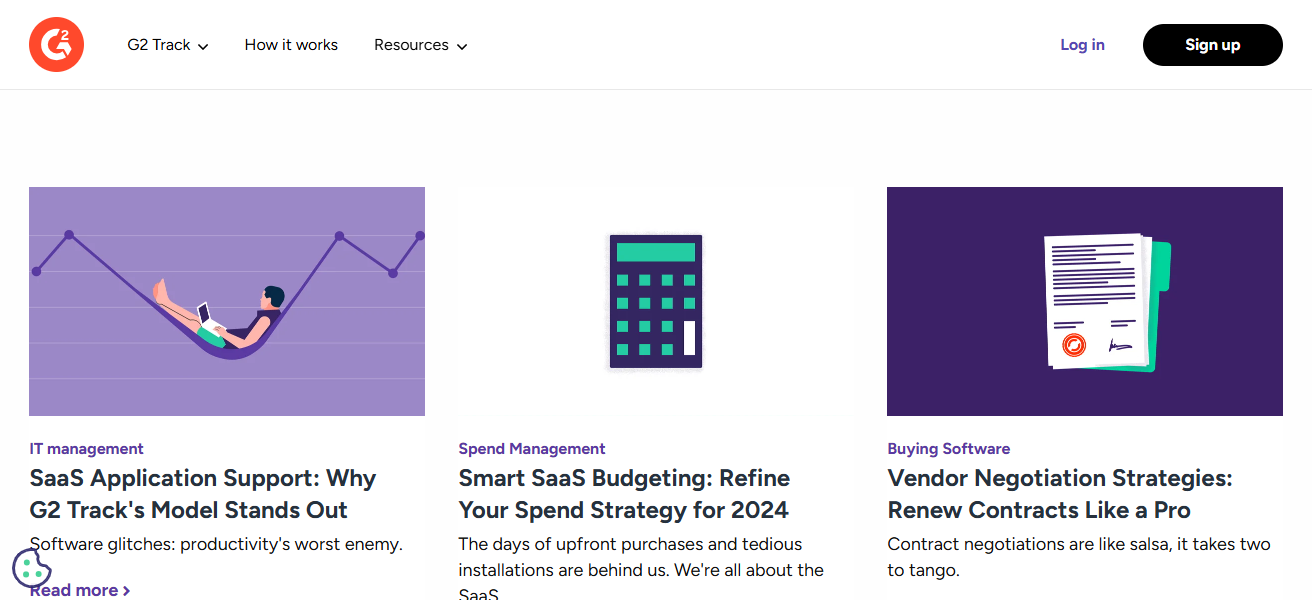Image resolution: width=1312 pixels, height=600 pixels.
Task: Open Smart SaaS Budgeting article title
Action: click(x=624, y=494)
